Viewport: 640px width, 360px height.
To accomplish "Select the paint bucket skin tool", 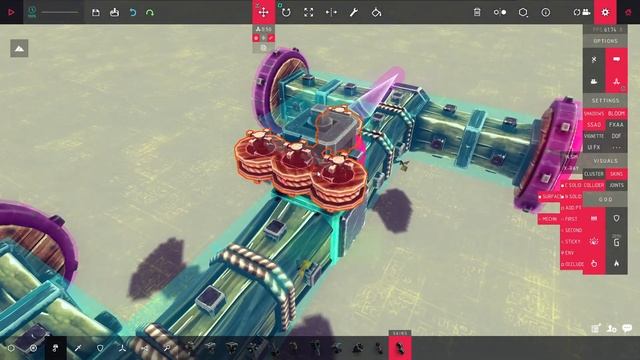I will click(376, 12).
